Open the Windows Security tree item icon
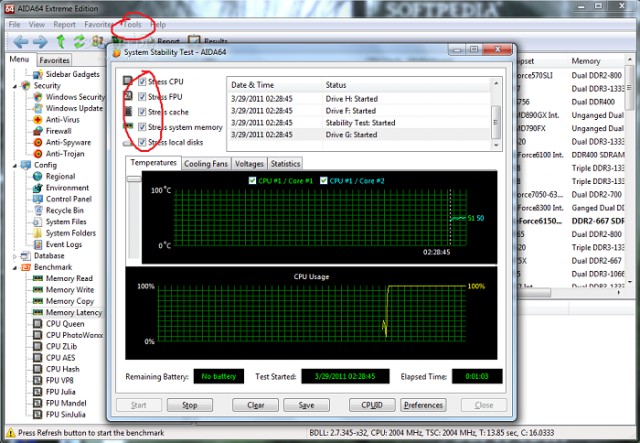Viewport: 640px width, 443px height. point(38,97)
